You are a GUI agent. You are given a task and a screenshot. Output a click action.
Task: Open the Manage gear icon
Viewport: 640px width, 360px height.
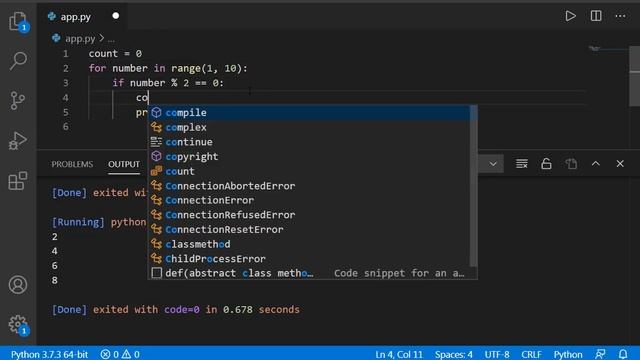[18, 324]
